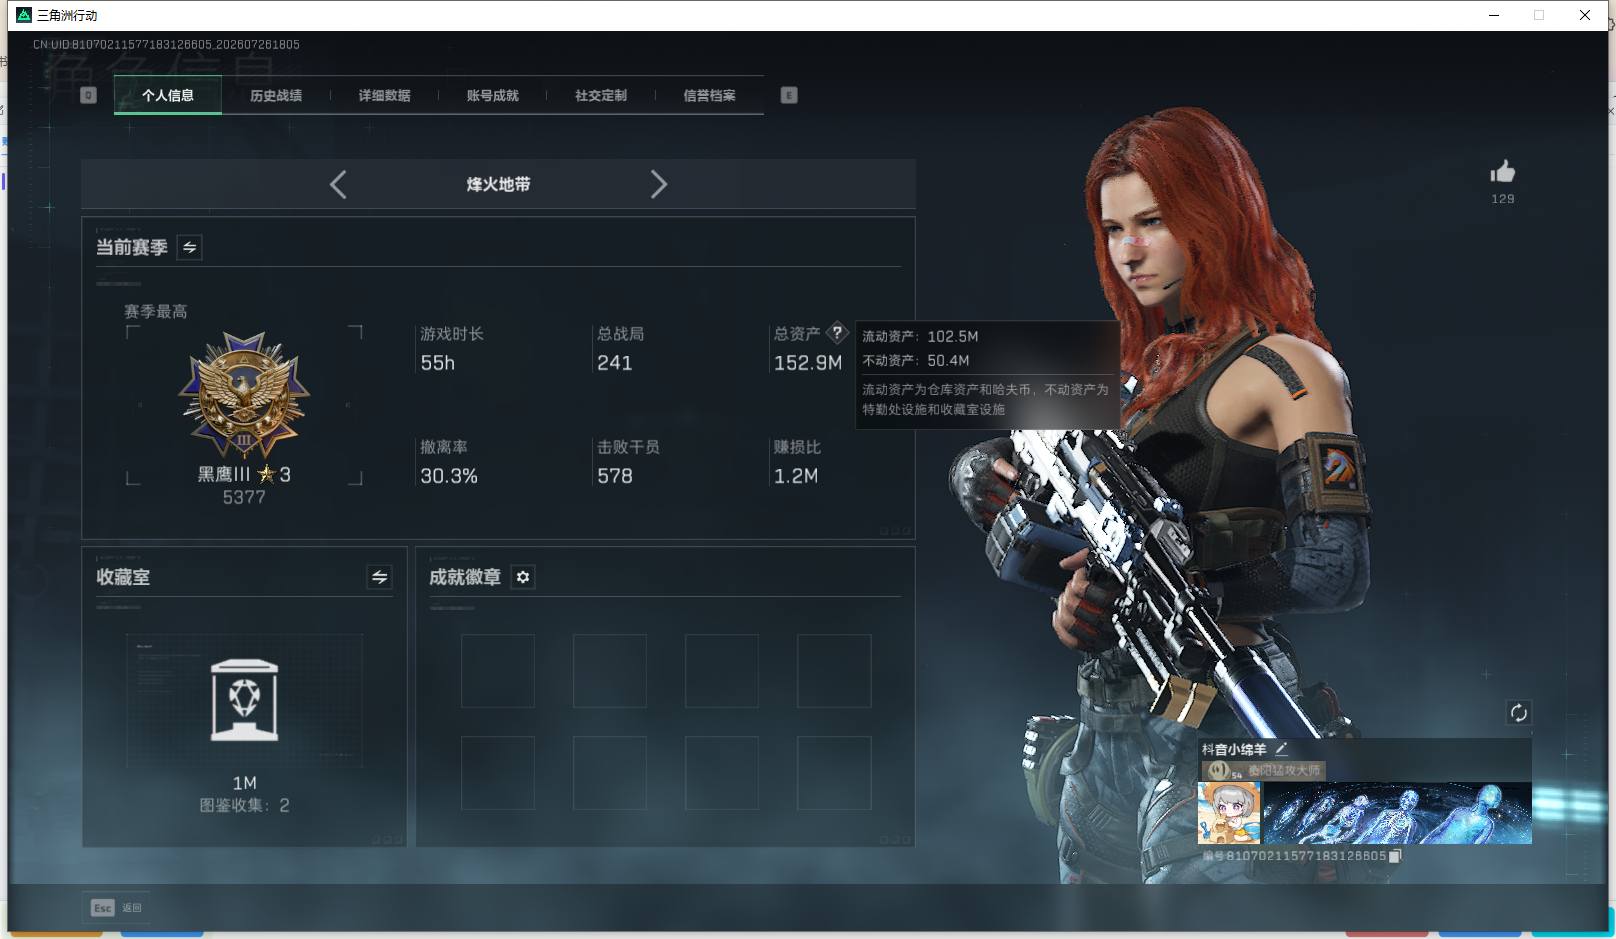Click the player name 抖音小绵羊
This screenshot has height=939, width=1616.
point(1234,749)
